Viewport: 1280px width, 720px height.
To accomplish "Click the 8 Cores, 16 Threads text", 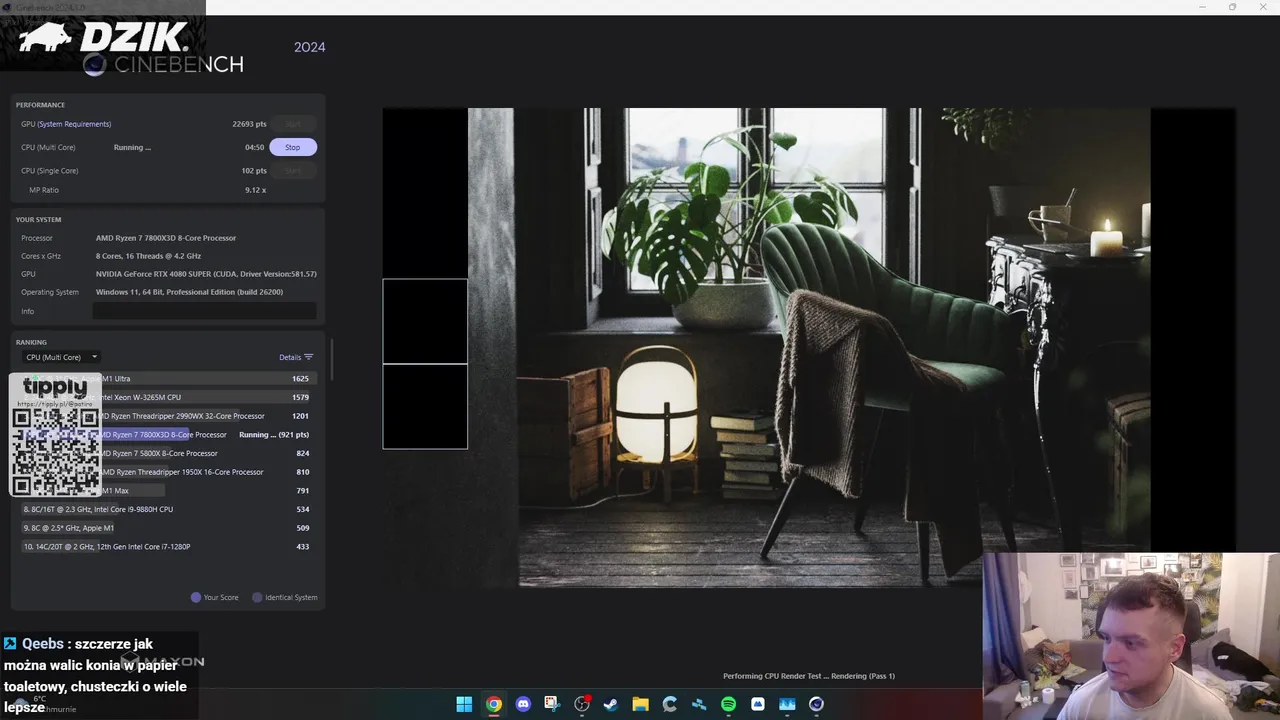I will 148,256.
